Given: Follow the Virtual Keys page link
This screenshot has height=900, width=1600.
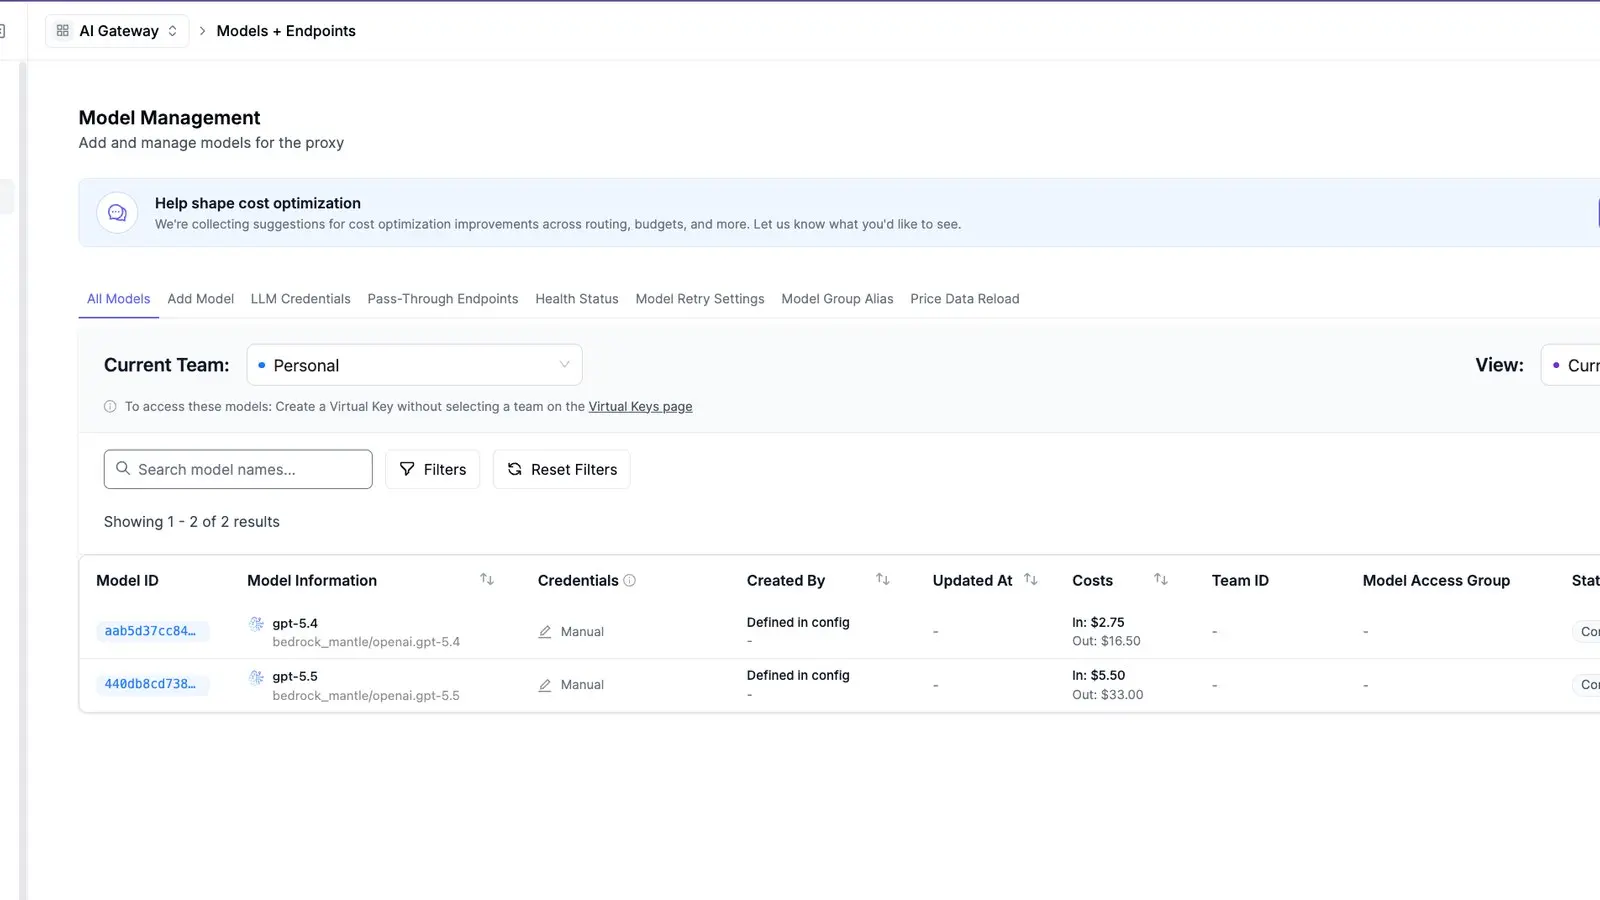Looking at the screenshot, I should pos(640,407).
